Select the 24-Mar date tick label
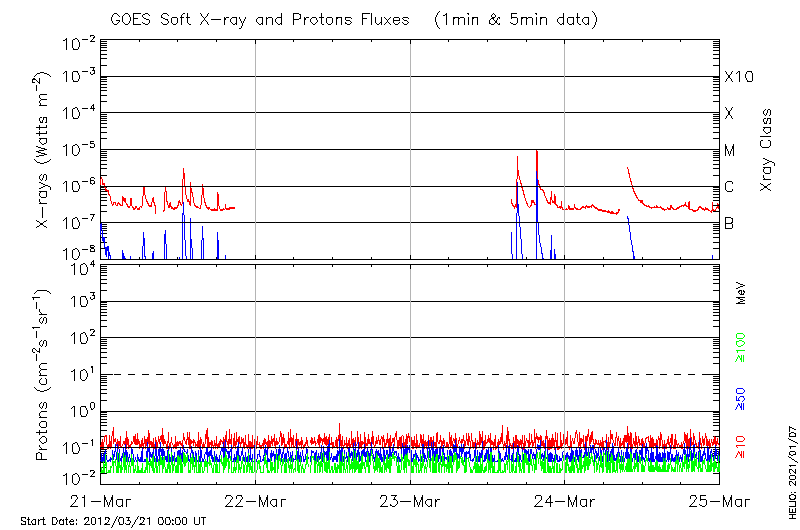This screenshot has width=800, height=530. (565, 501)
